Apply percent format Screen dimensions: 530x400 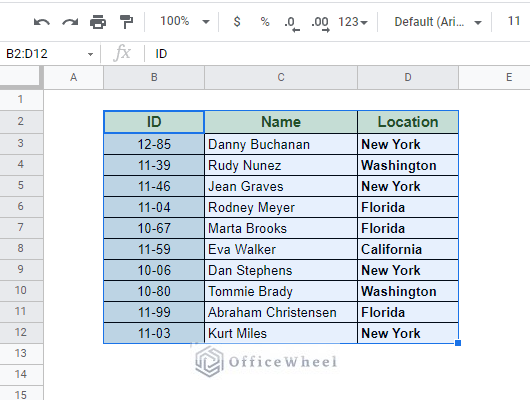click(x=265, y=22)
